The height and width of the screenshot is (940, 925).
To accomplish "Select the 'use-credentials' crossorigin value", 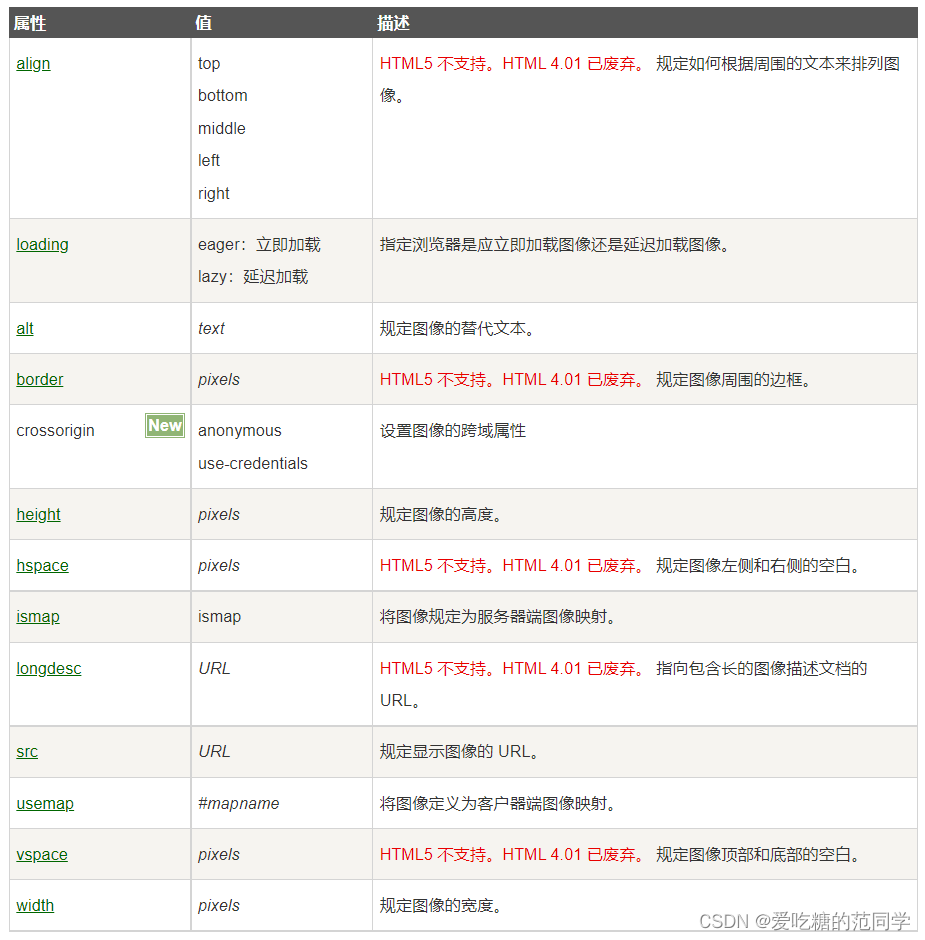I will [252, 463].
